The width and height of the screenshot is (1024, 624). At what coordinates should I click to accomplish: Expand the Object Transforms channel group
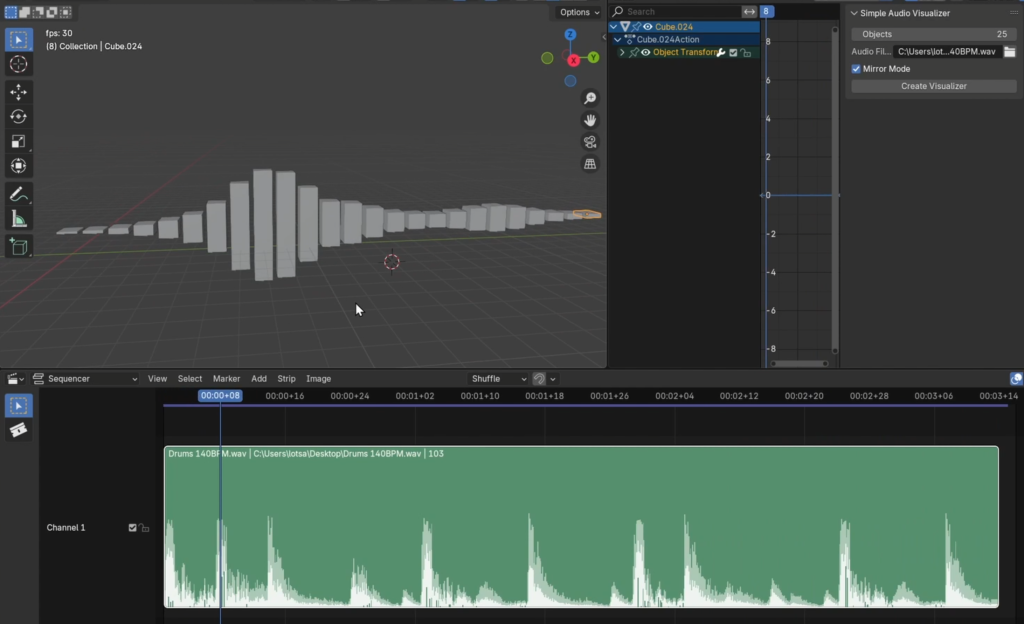pos(622,52)
